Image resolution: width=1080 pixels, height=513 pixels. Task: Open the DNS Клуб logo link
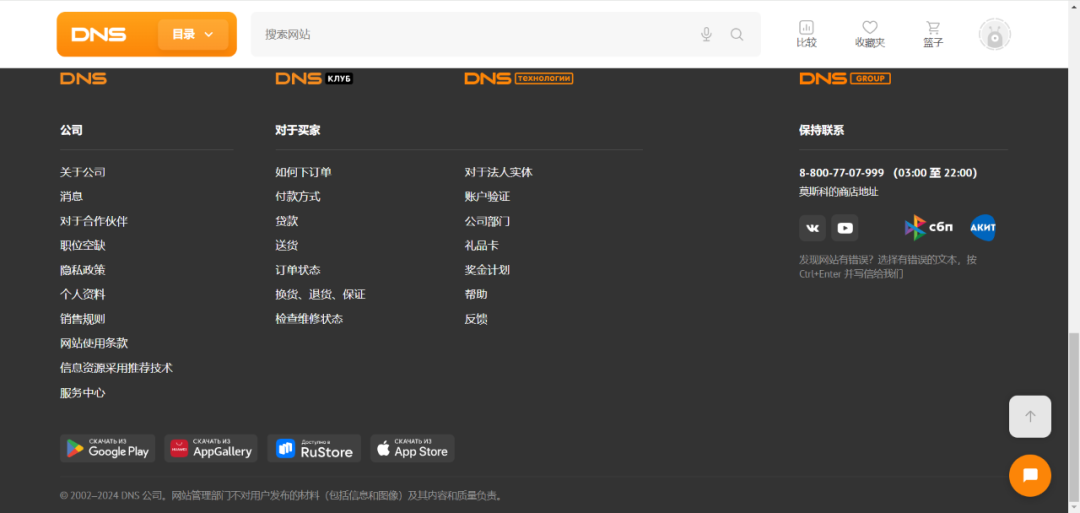(x=314, y=78)
